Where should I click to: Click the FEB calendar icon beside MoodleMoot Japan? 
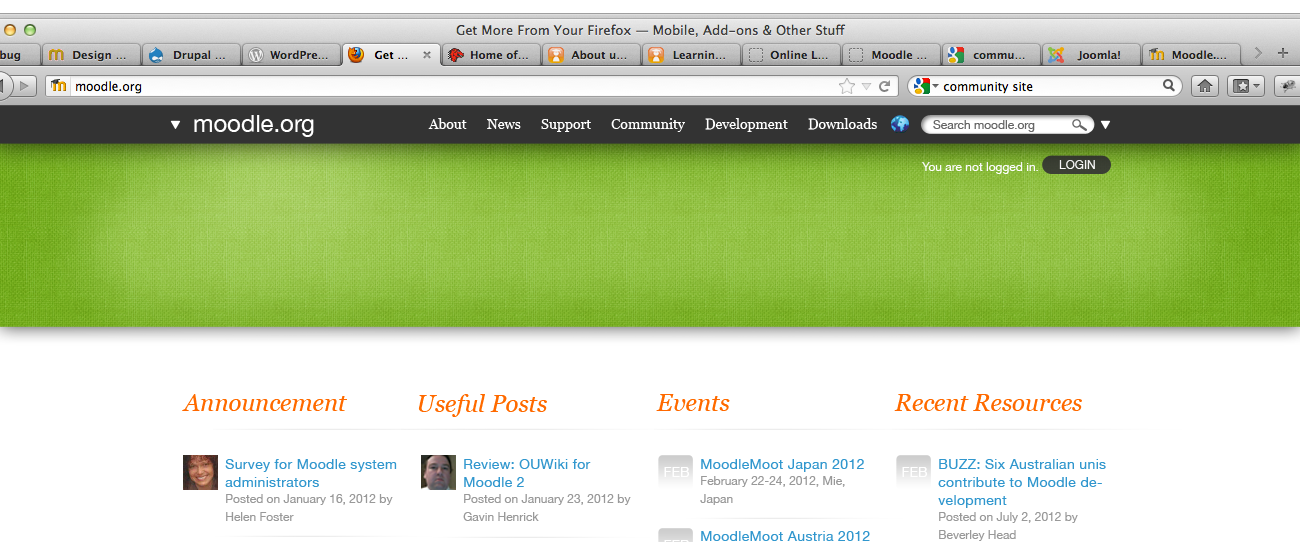[675, 471]
